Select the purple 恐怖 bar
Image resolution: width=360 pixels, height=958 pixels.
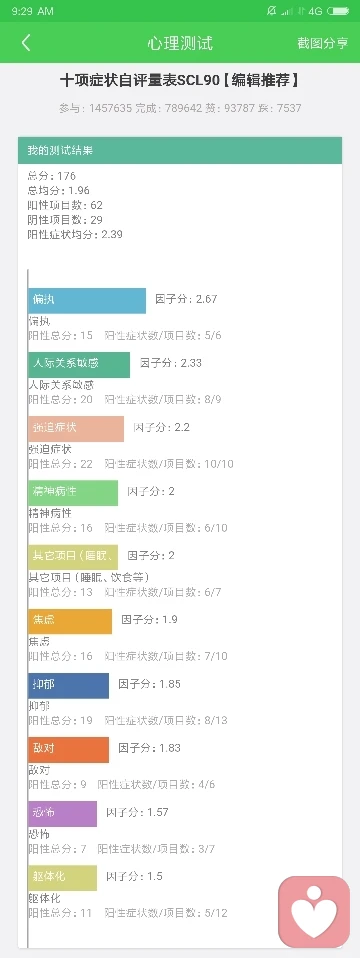click(x=62, y=814)
